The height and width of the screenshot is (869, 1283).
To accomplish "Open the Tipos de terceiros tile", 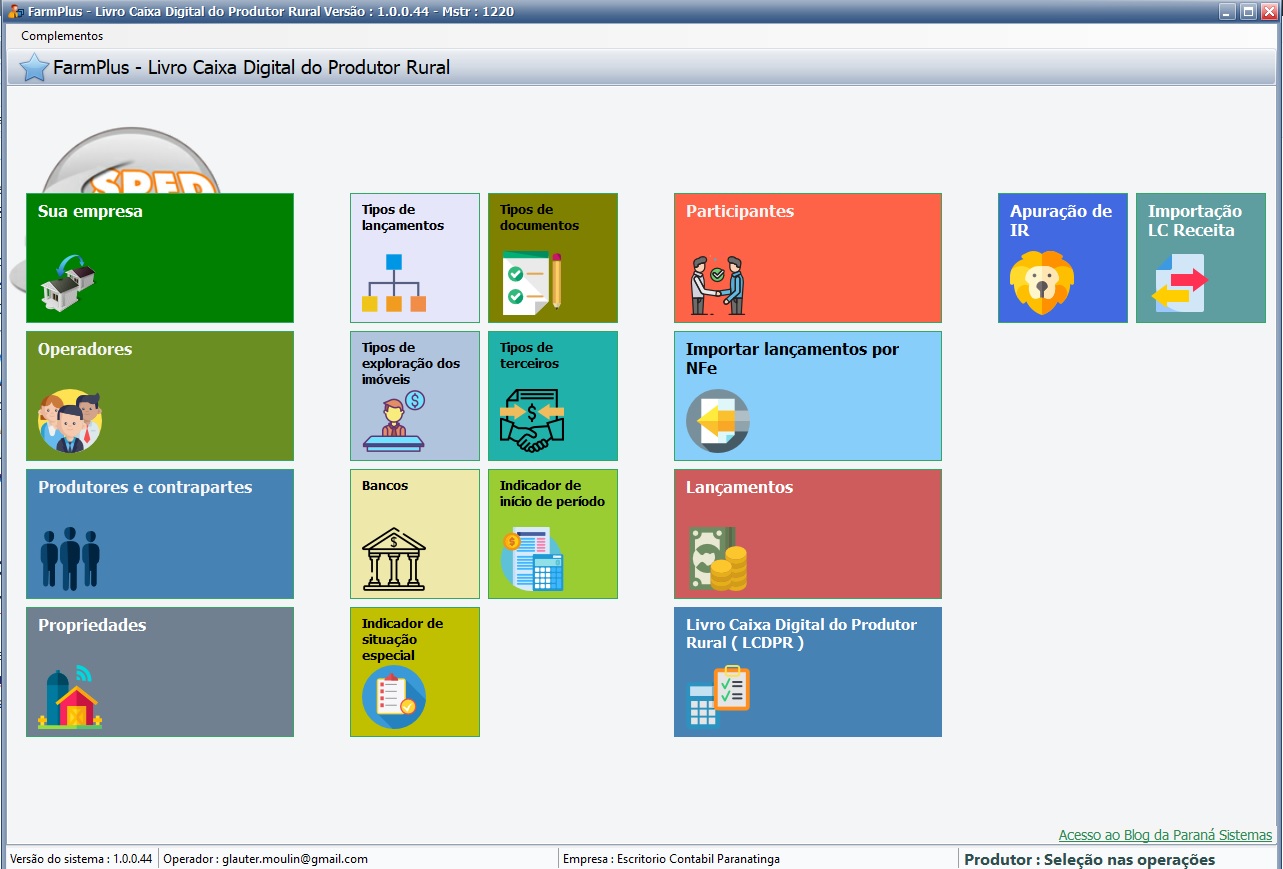I will point(553,396).
